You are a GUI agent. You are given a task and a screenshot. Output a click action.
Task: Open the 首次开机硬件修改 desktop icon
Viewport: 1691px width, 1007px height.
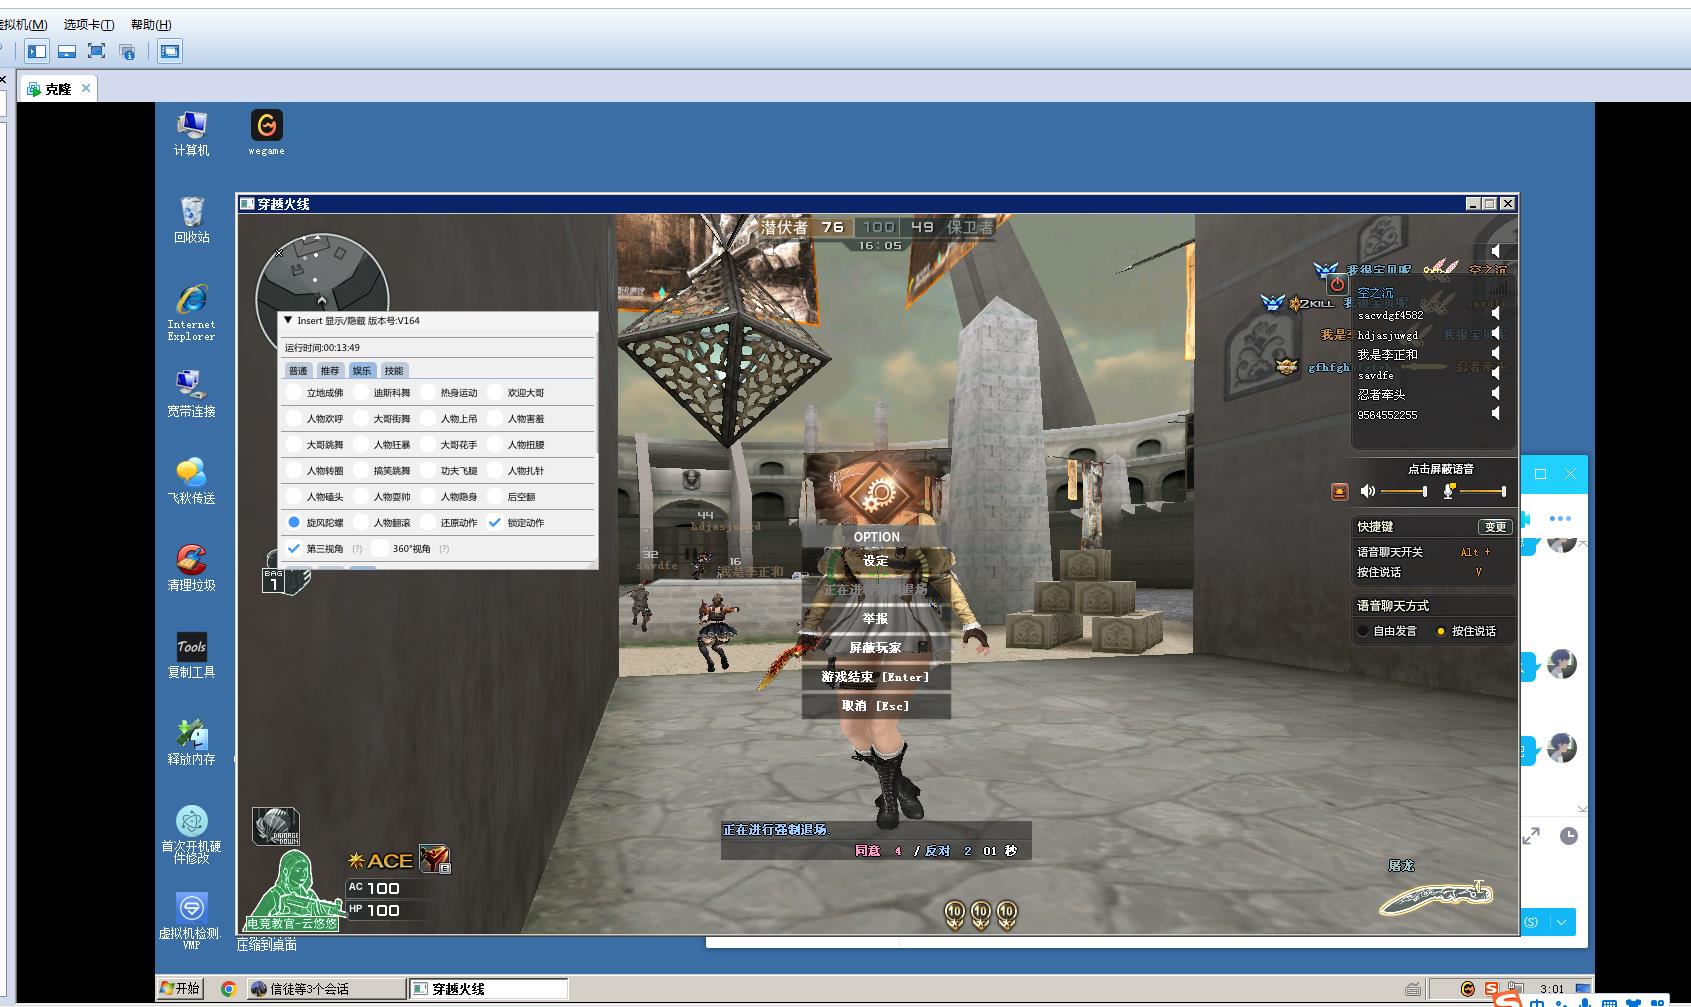tap(191, 835)
